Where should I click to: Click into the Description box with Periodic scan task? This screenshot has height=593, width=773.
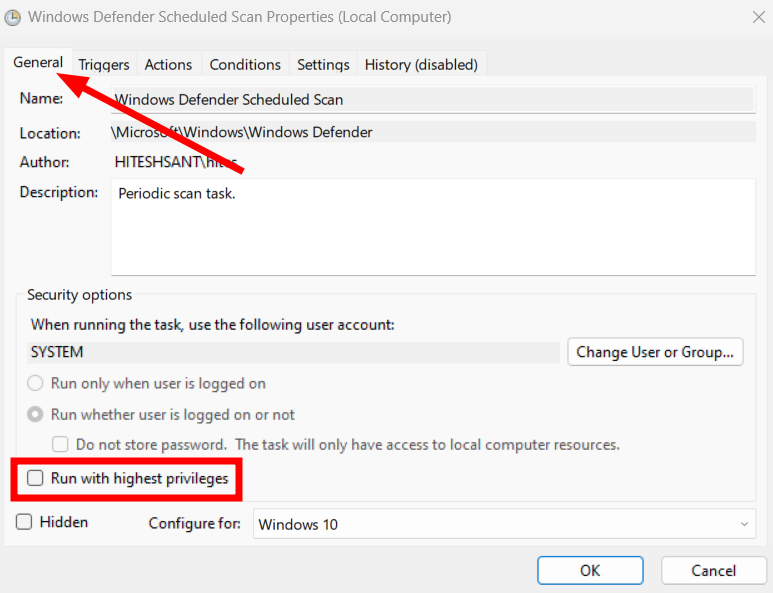(x=433, y=227)
